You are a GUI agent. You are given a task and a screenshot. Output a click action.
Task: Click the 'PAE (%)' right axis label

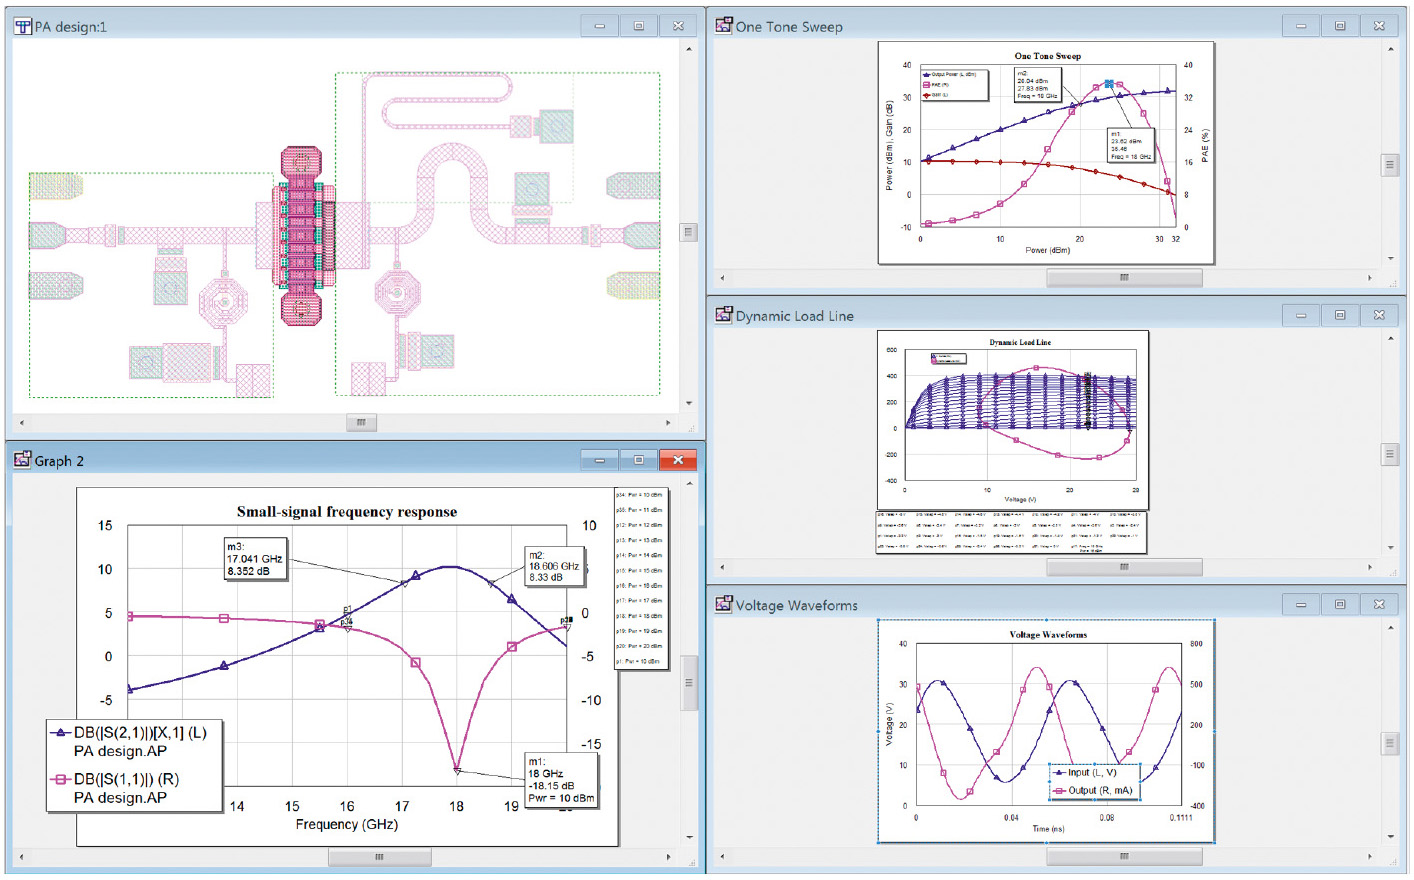(x=1205, y=146)
